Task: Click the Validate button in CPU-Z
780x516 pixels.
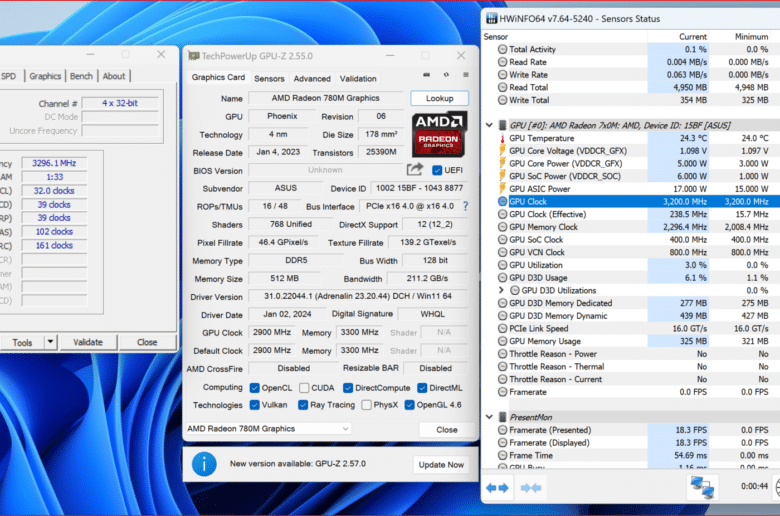Action: (88, 342)
